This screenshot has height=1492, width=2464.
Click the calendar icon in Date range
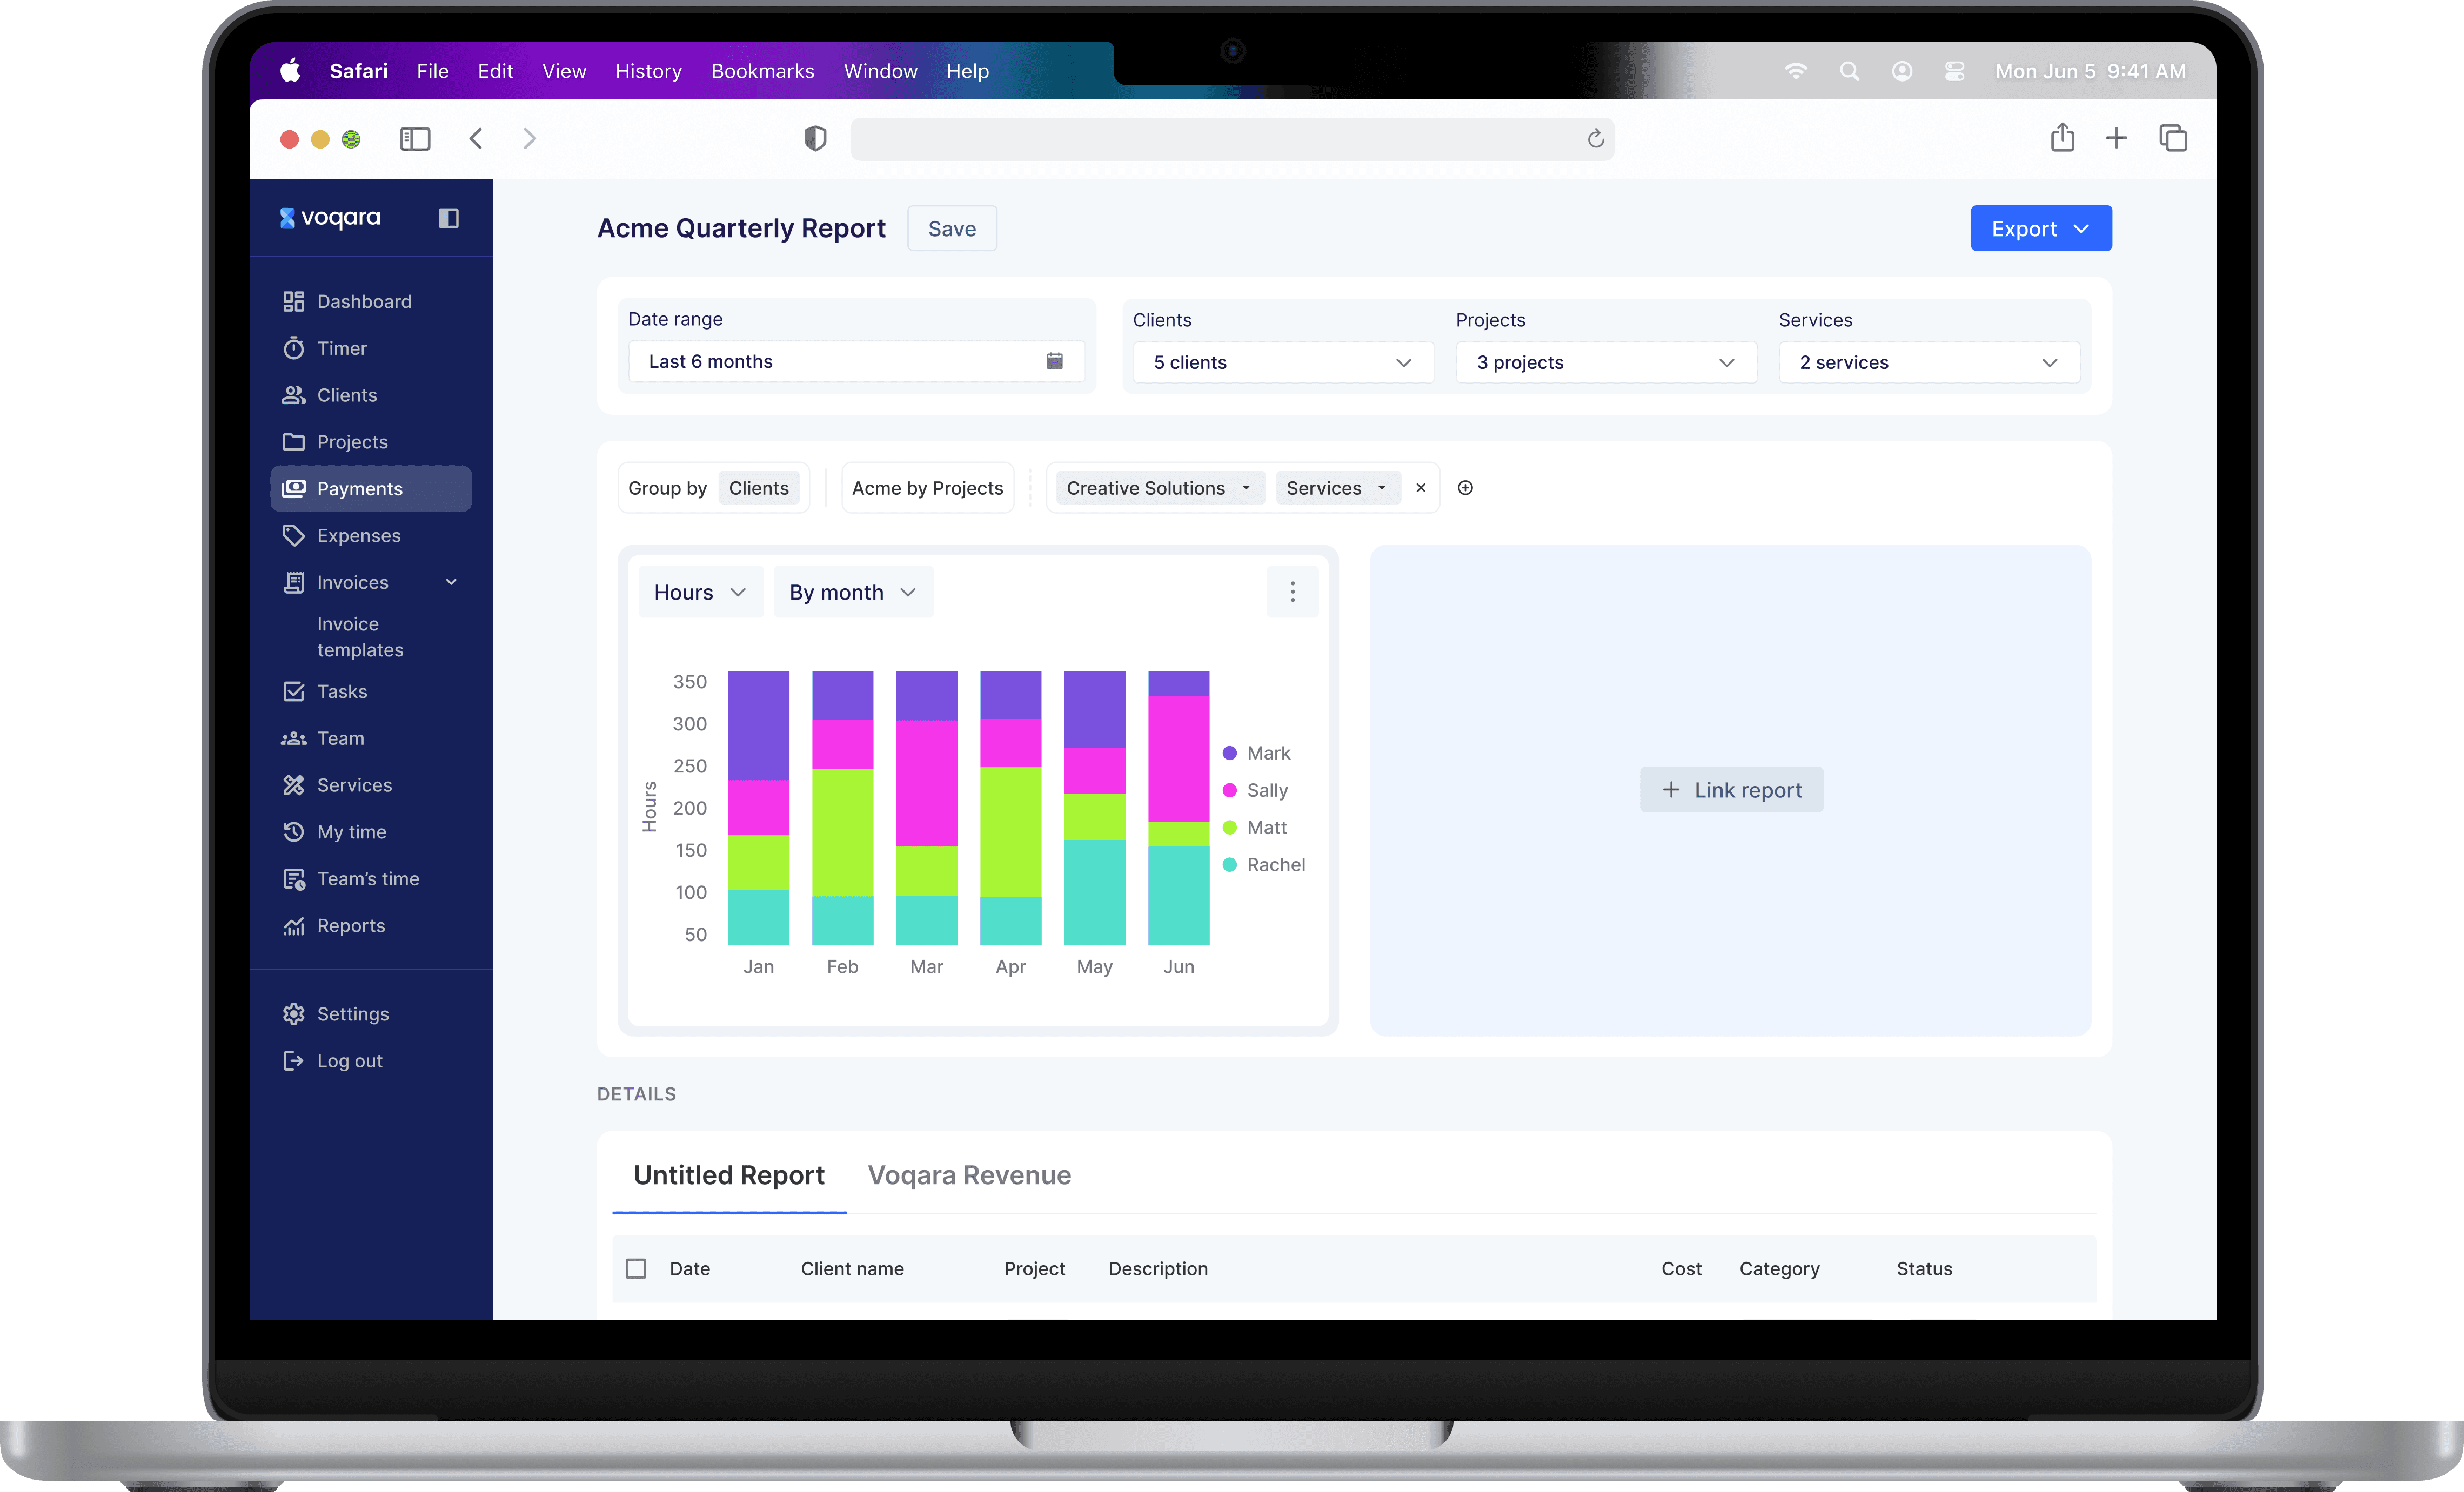(1054, 361)
